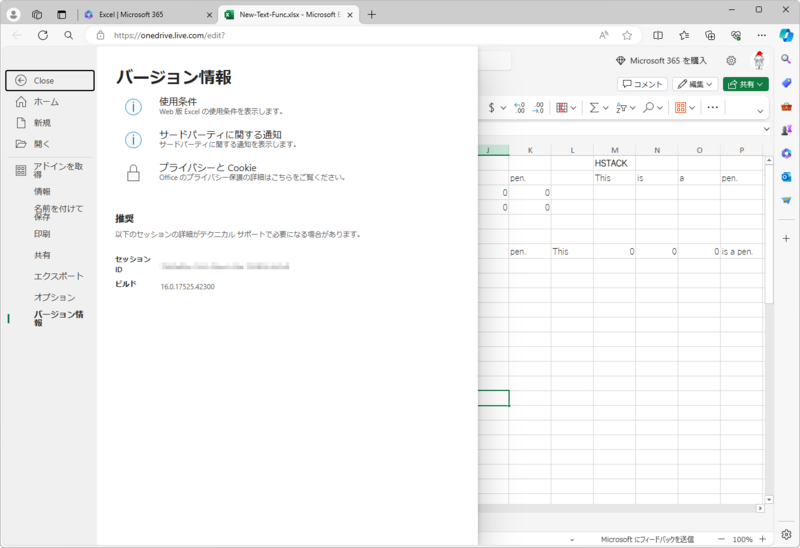Click the browser refresh icon

tap(43, 35)
